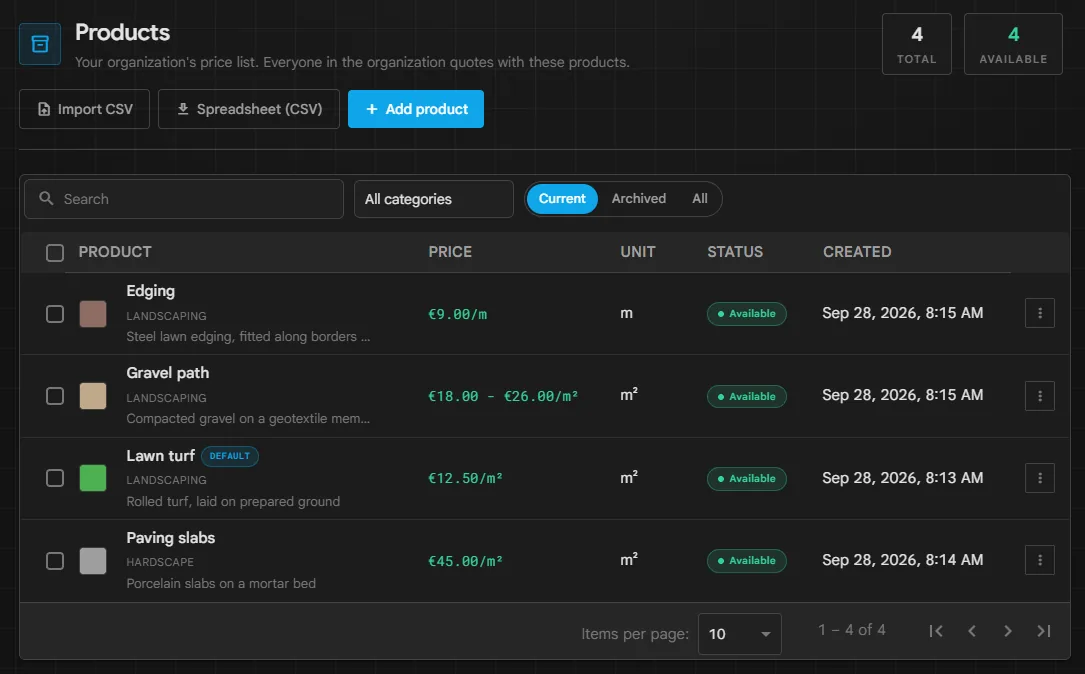This screenshot has width=1085, height=674.
Task: Open the three-dot menu for Paving slabs
Action: pos(1039,561)
